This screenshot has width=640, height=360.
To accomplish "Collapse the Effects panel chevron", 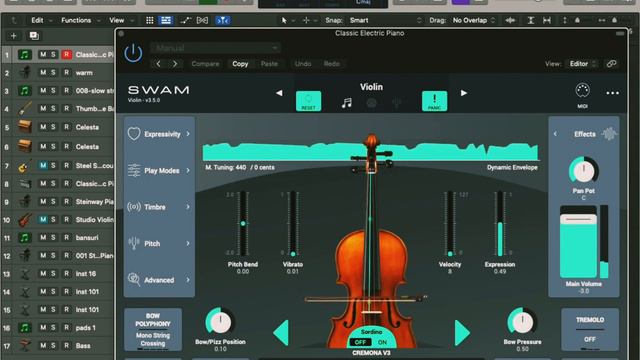I will point(555,134).
